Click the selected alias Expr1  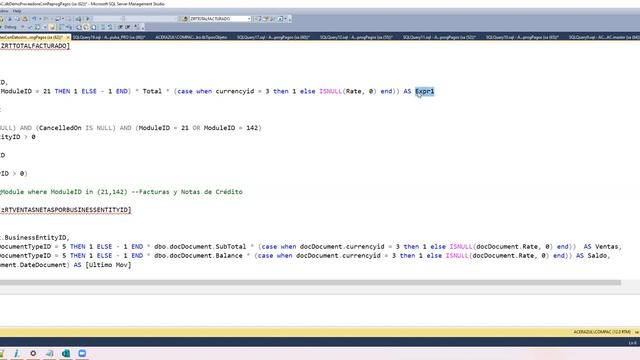(x=424, y=91)
